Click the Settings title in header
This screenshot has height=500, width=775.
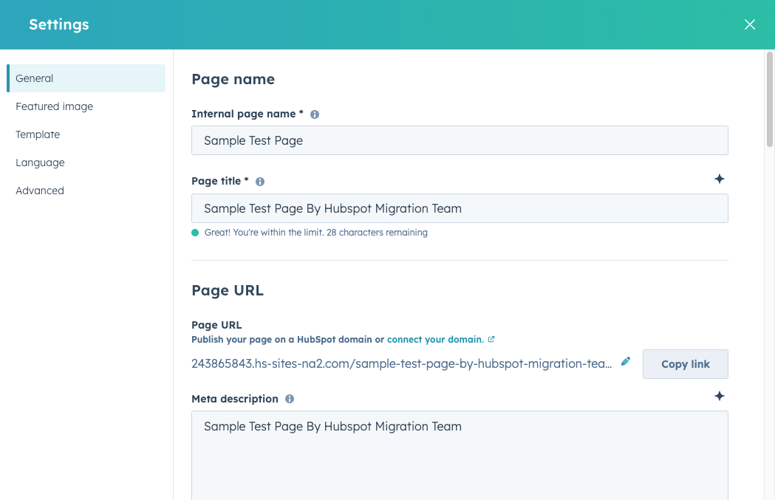point(59,25)
